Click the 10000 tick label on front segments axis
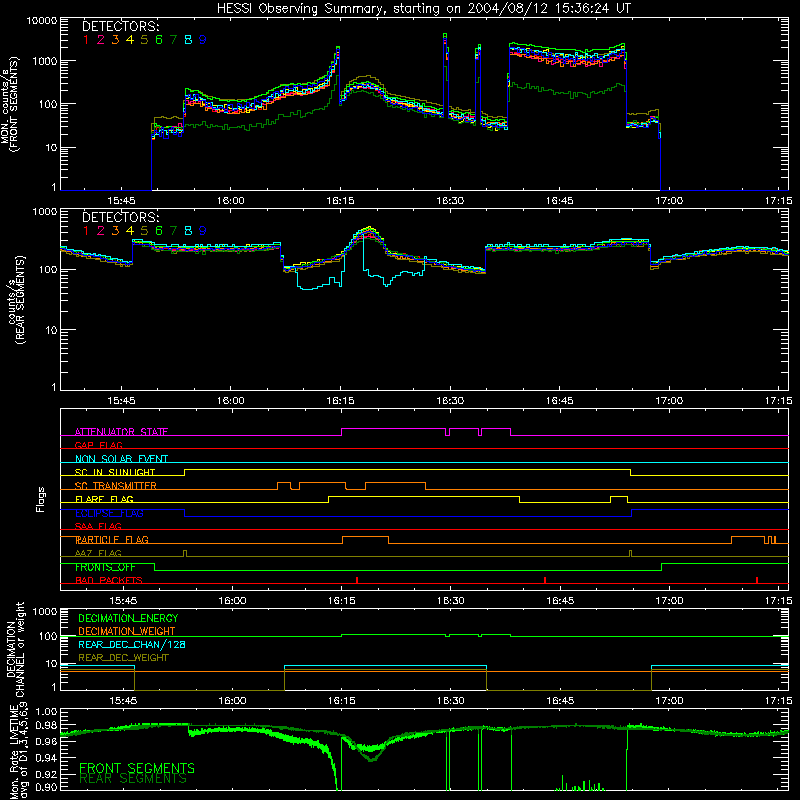This screenshot has width=800, height=800. tap(41, 20)
